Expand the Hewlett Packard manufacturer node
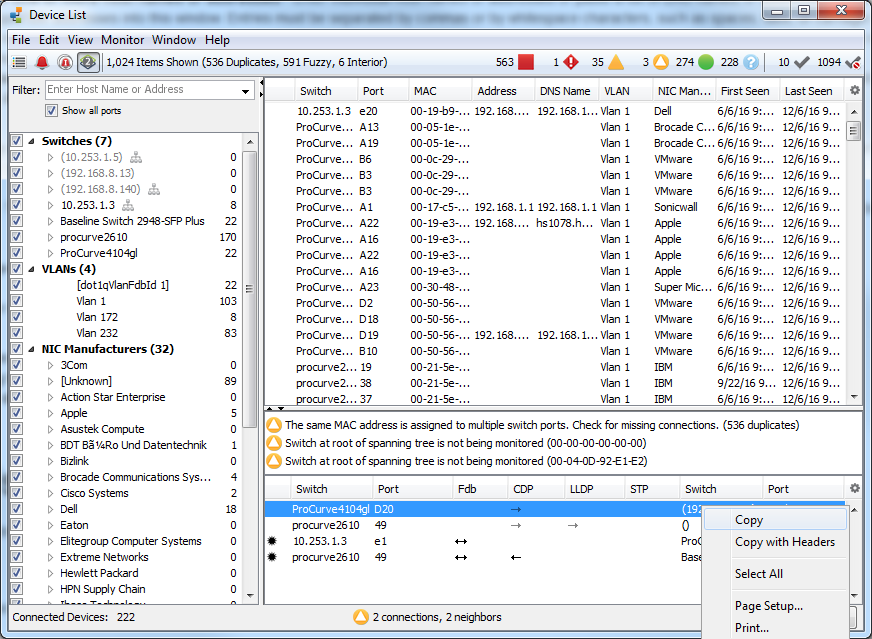This screenshot has height=639, width=872. [x=51, y=573]
